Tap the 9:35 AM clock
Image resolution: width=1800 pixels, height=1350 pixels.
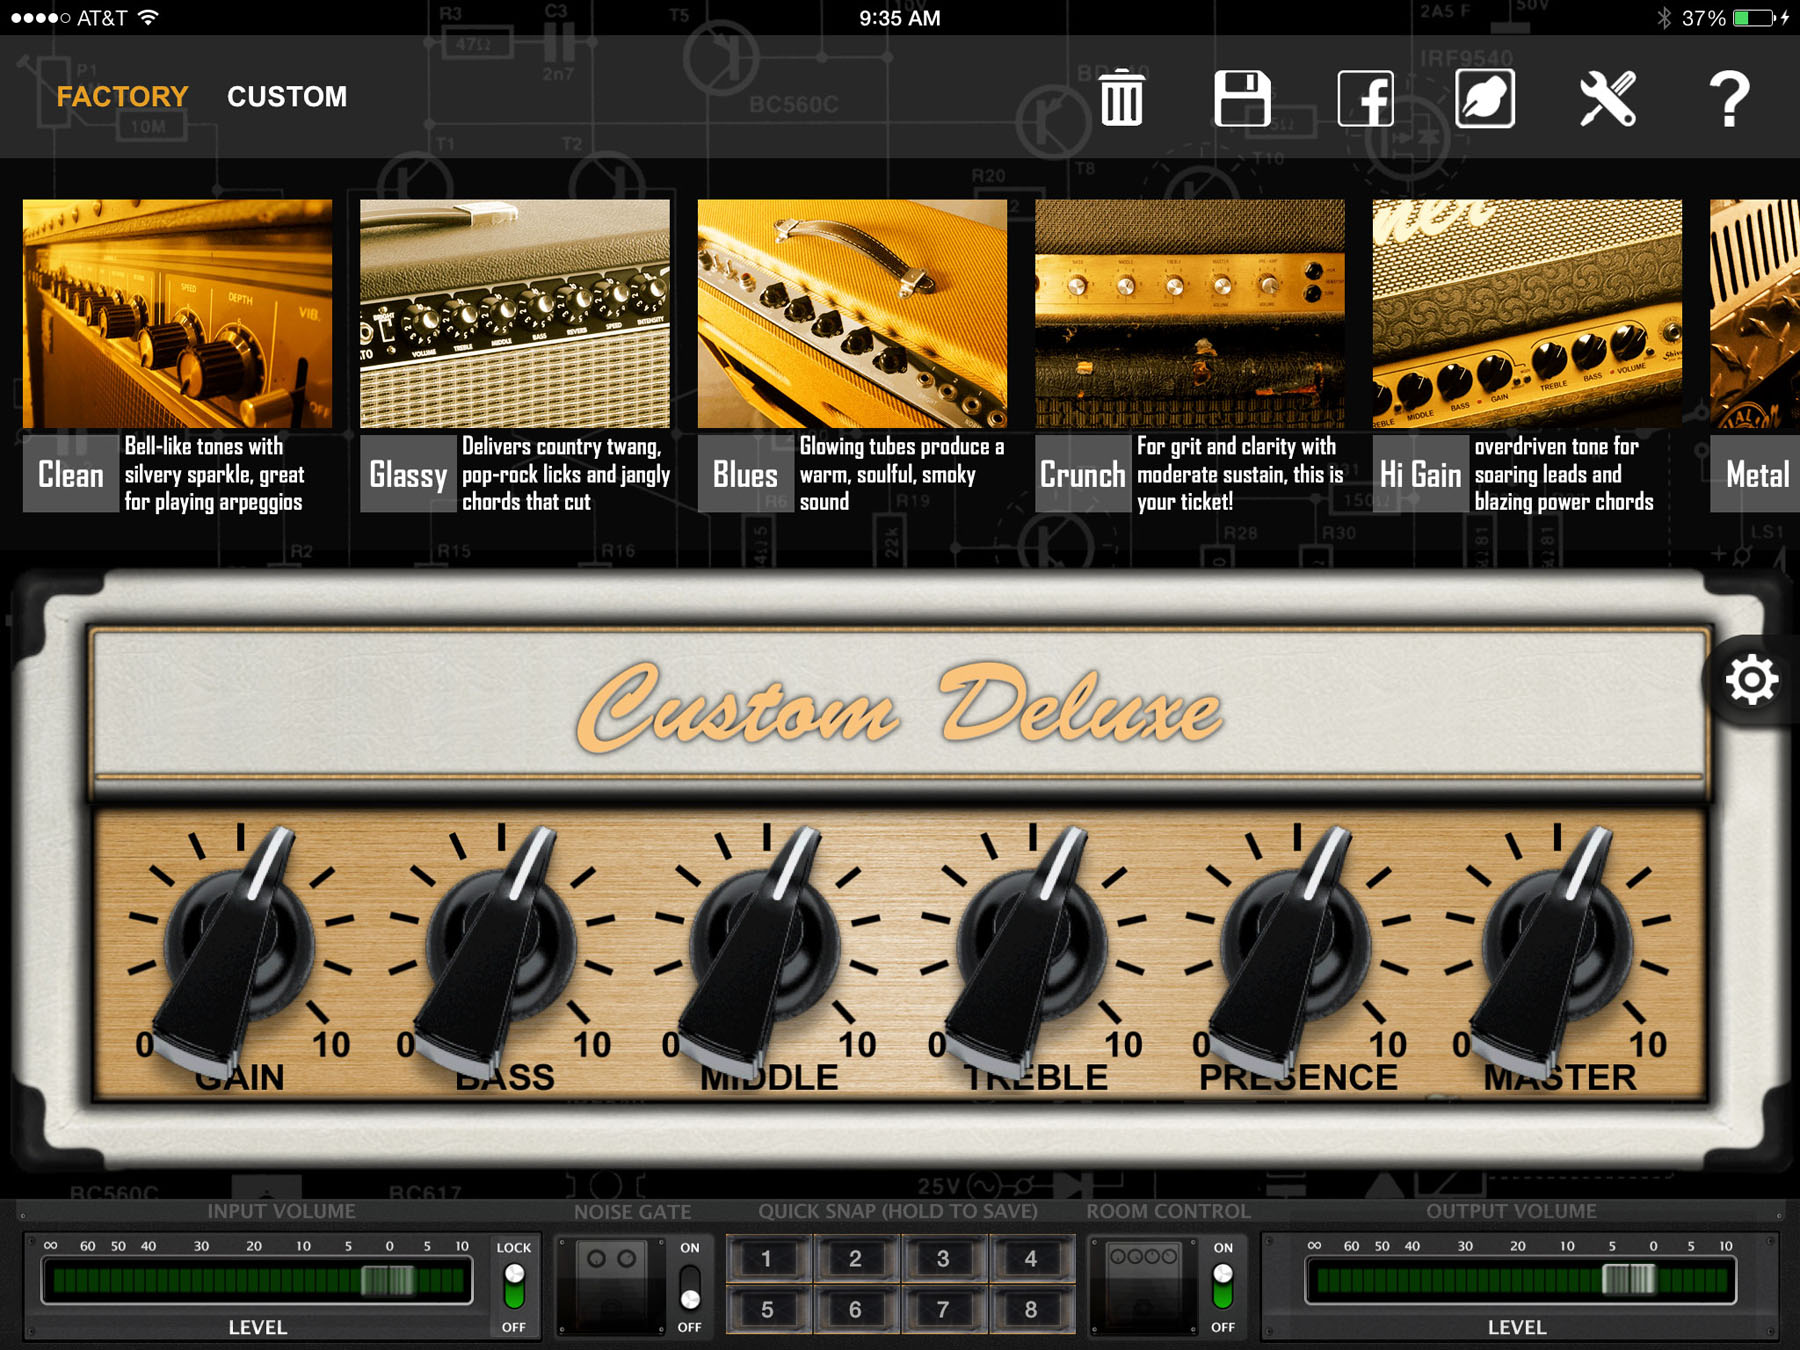[x=899, y=18]
